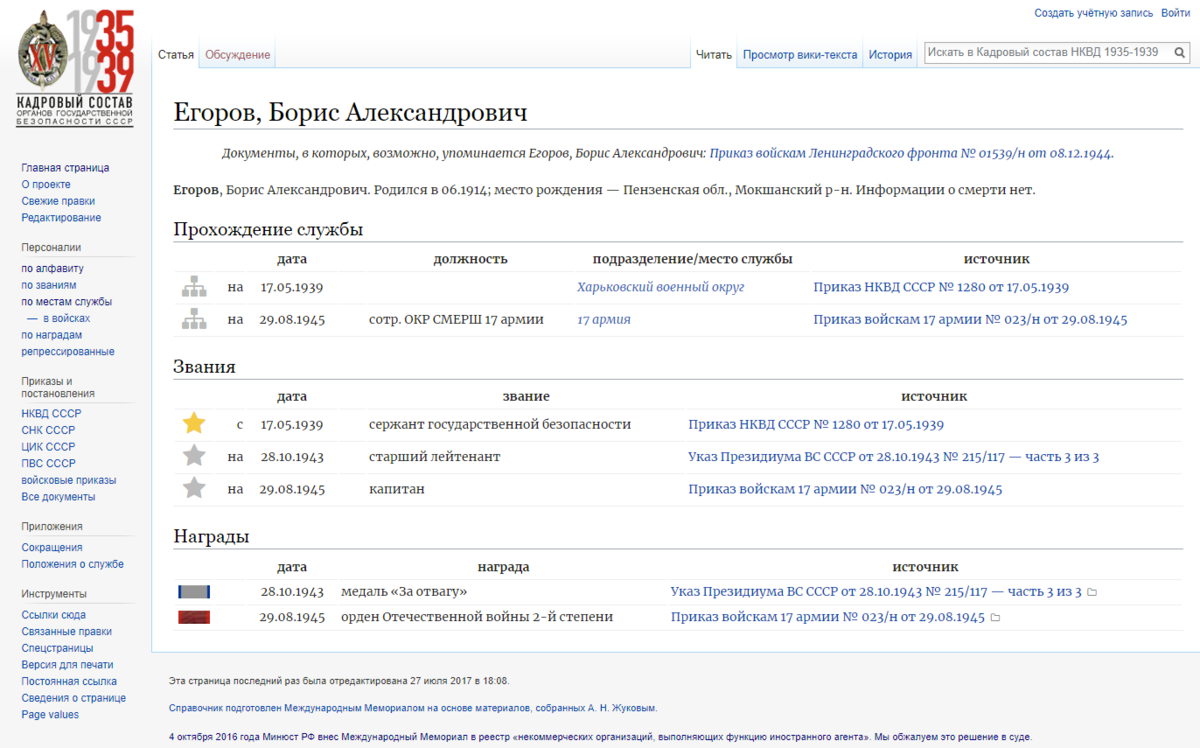Click the Создать учётную запись link
Image resolution: width=1200 pixels, height=748 pixels.
(1093, 13)
